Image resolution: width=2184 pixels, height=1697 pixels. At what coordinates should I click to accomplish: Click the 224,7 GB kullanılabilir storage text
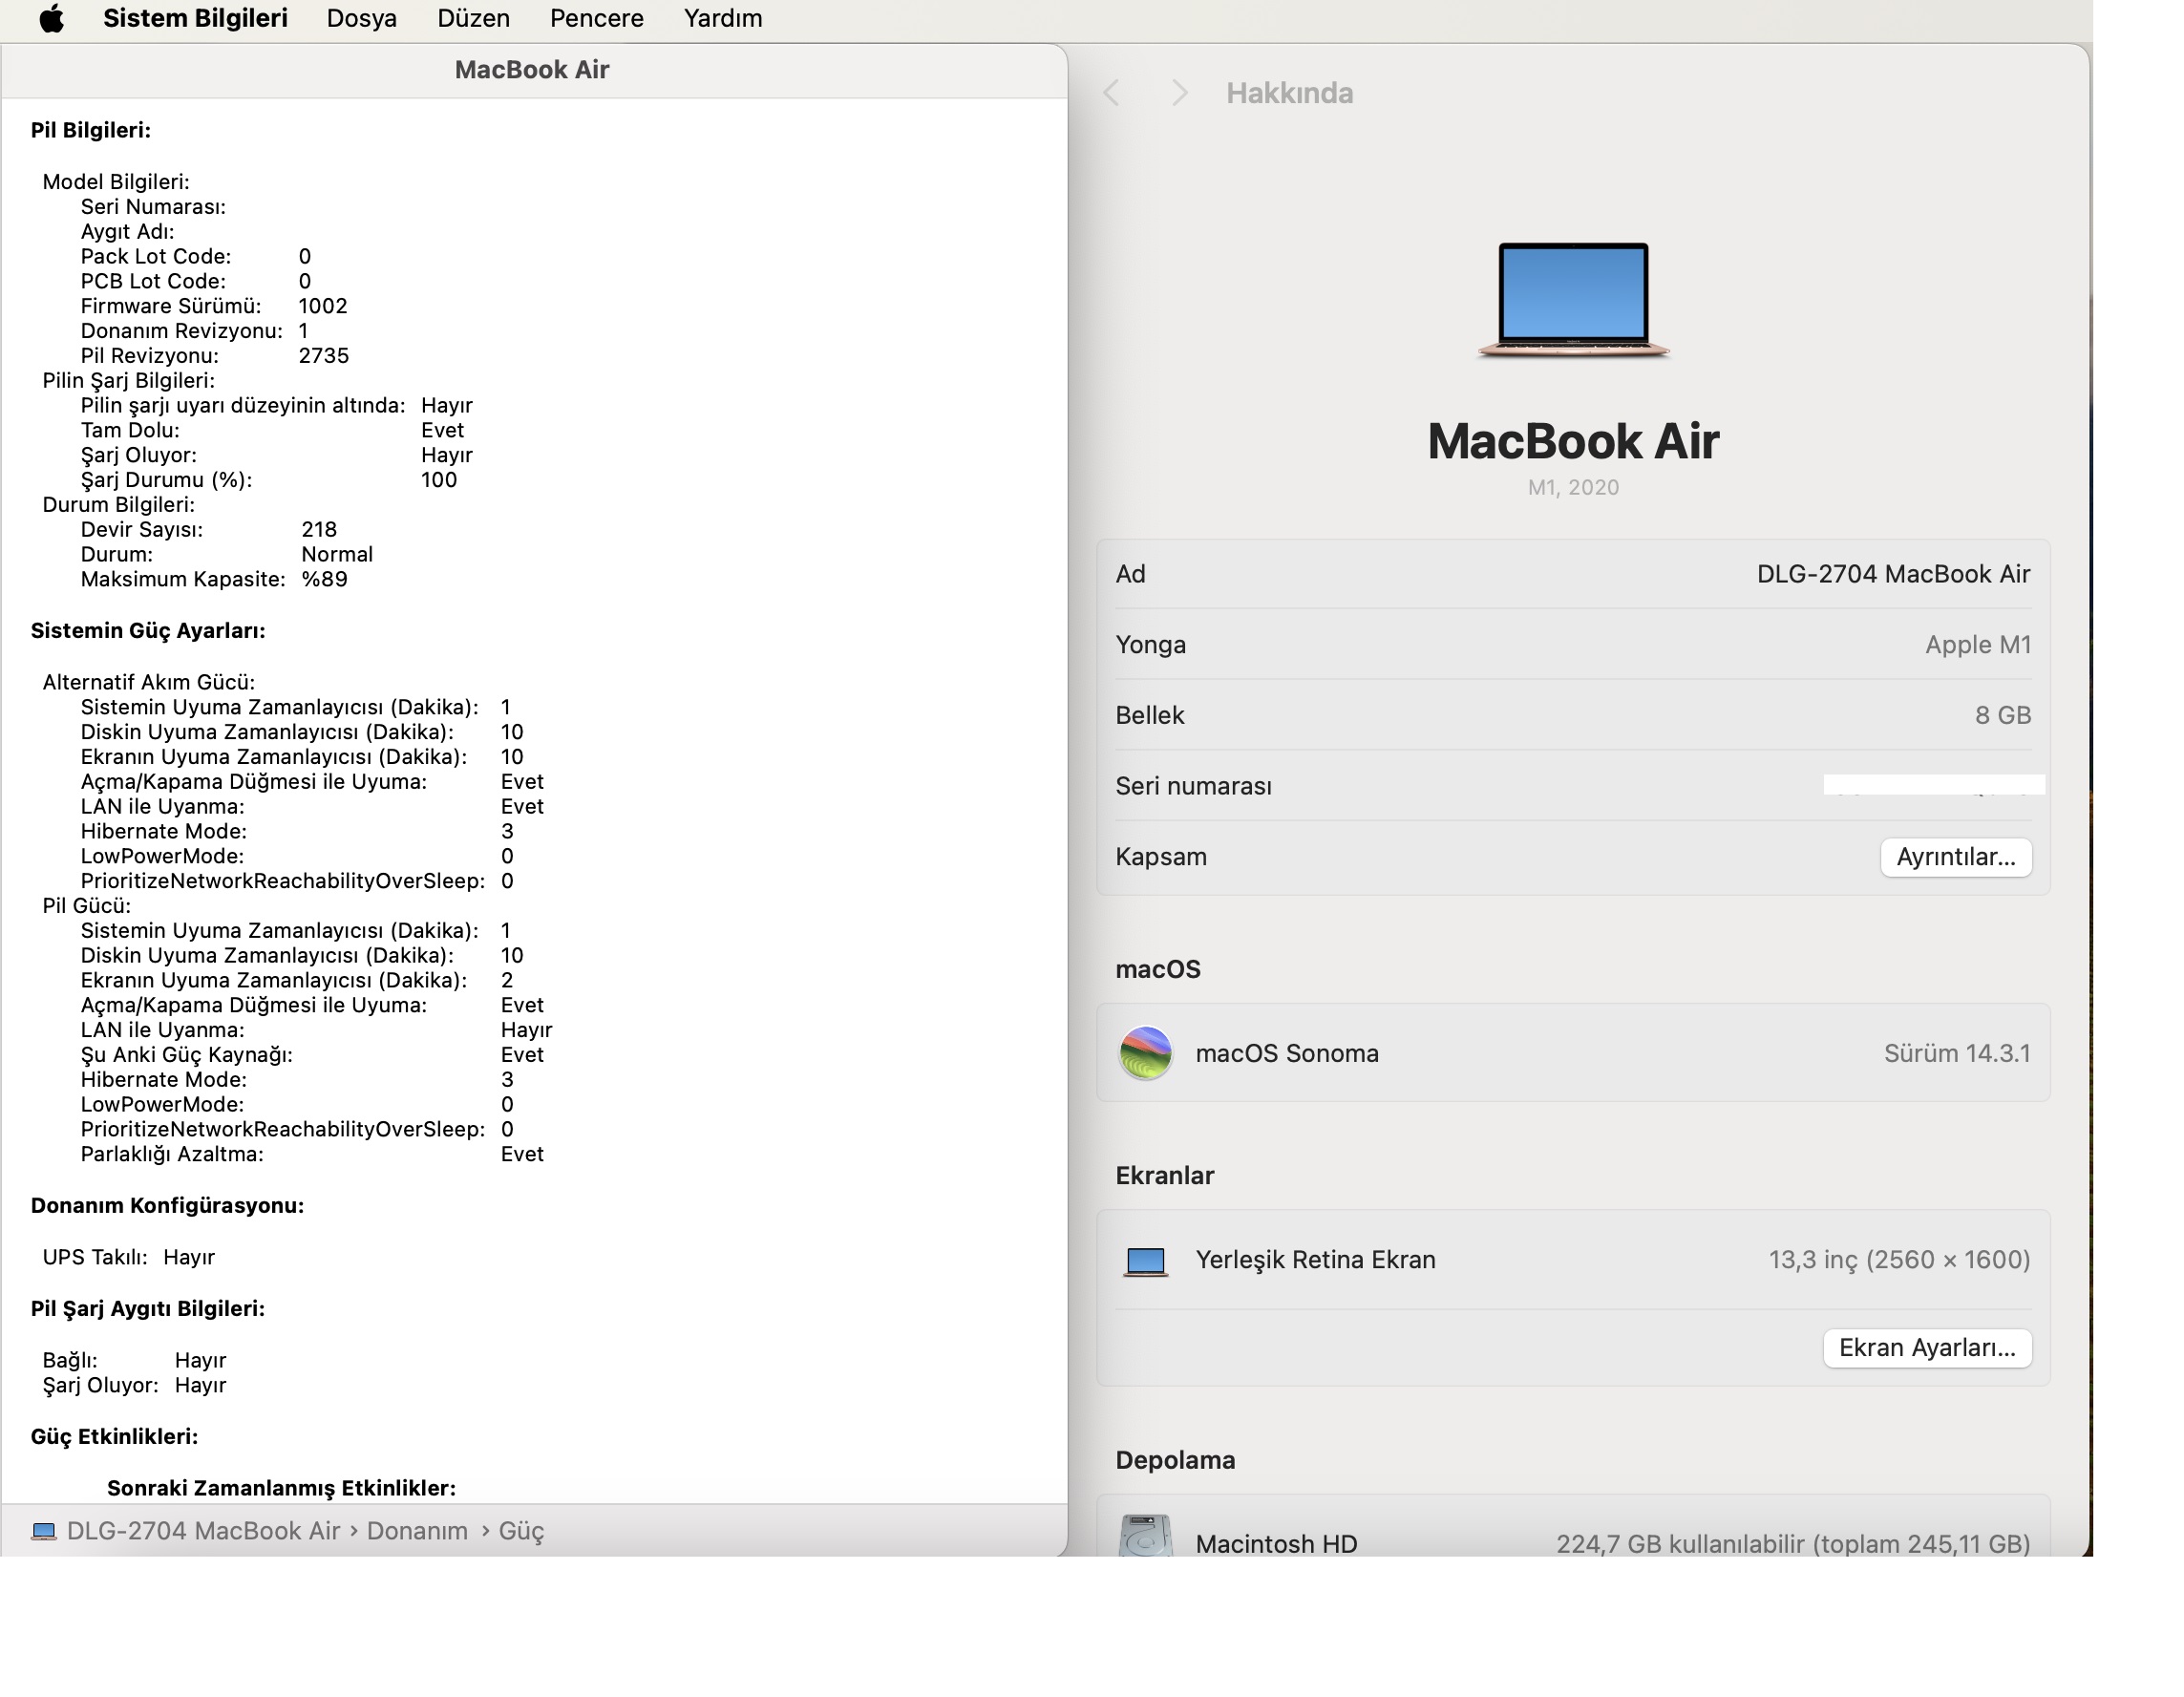coord(1792,1544)
